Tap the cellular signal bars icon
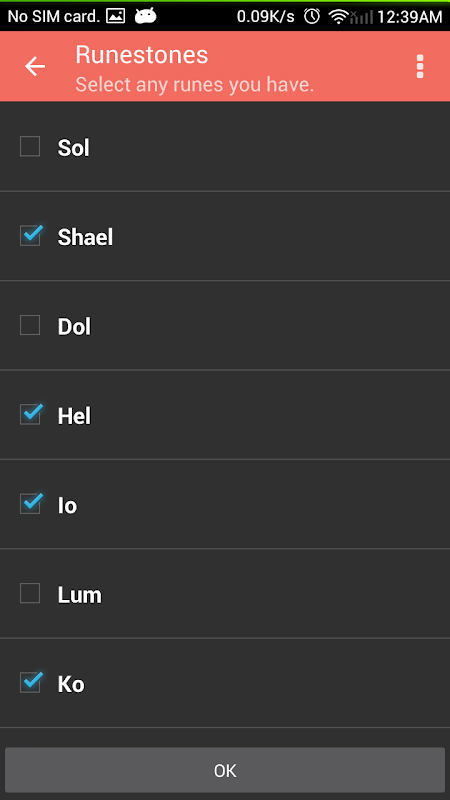Viewport: 450px width, 800px height. pos(362,17)
